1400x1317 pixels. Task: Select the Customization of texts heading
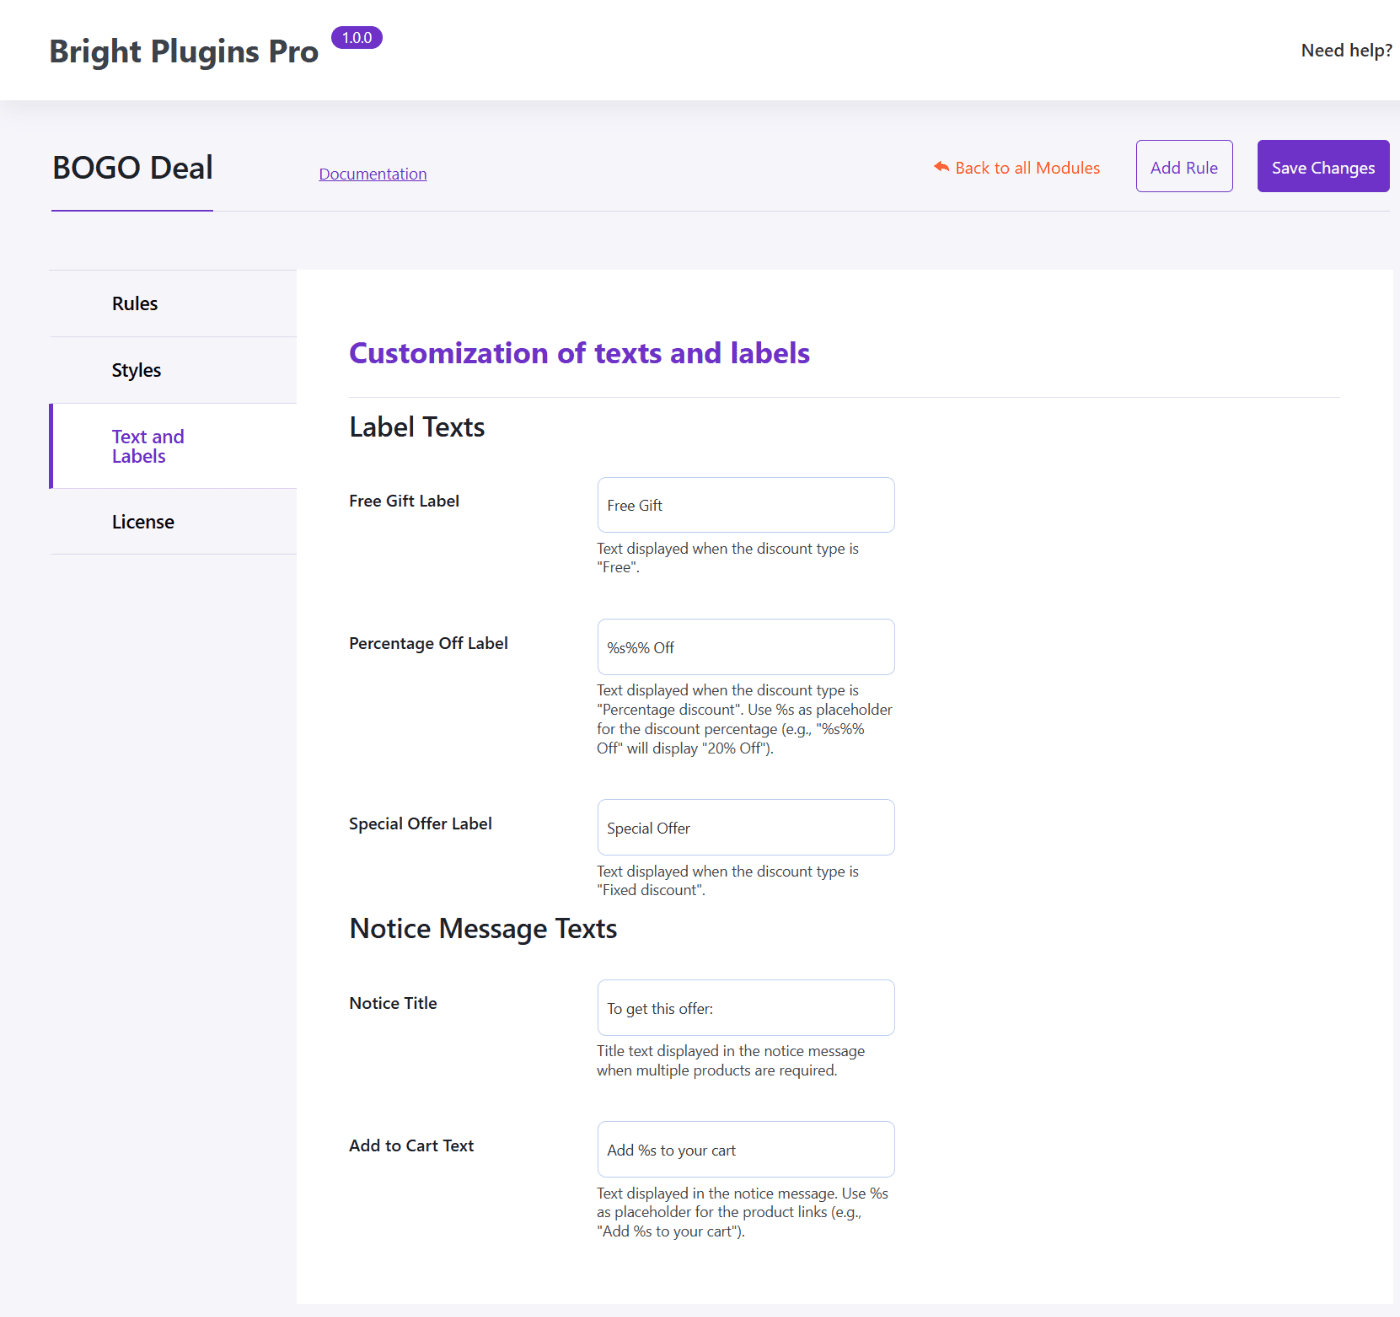(x=579, y=353)
